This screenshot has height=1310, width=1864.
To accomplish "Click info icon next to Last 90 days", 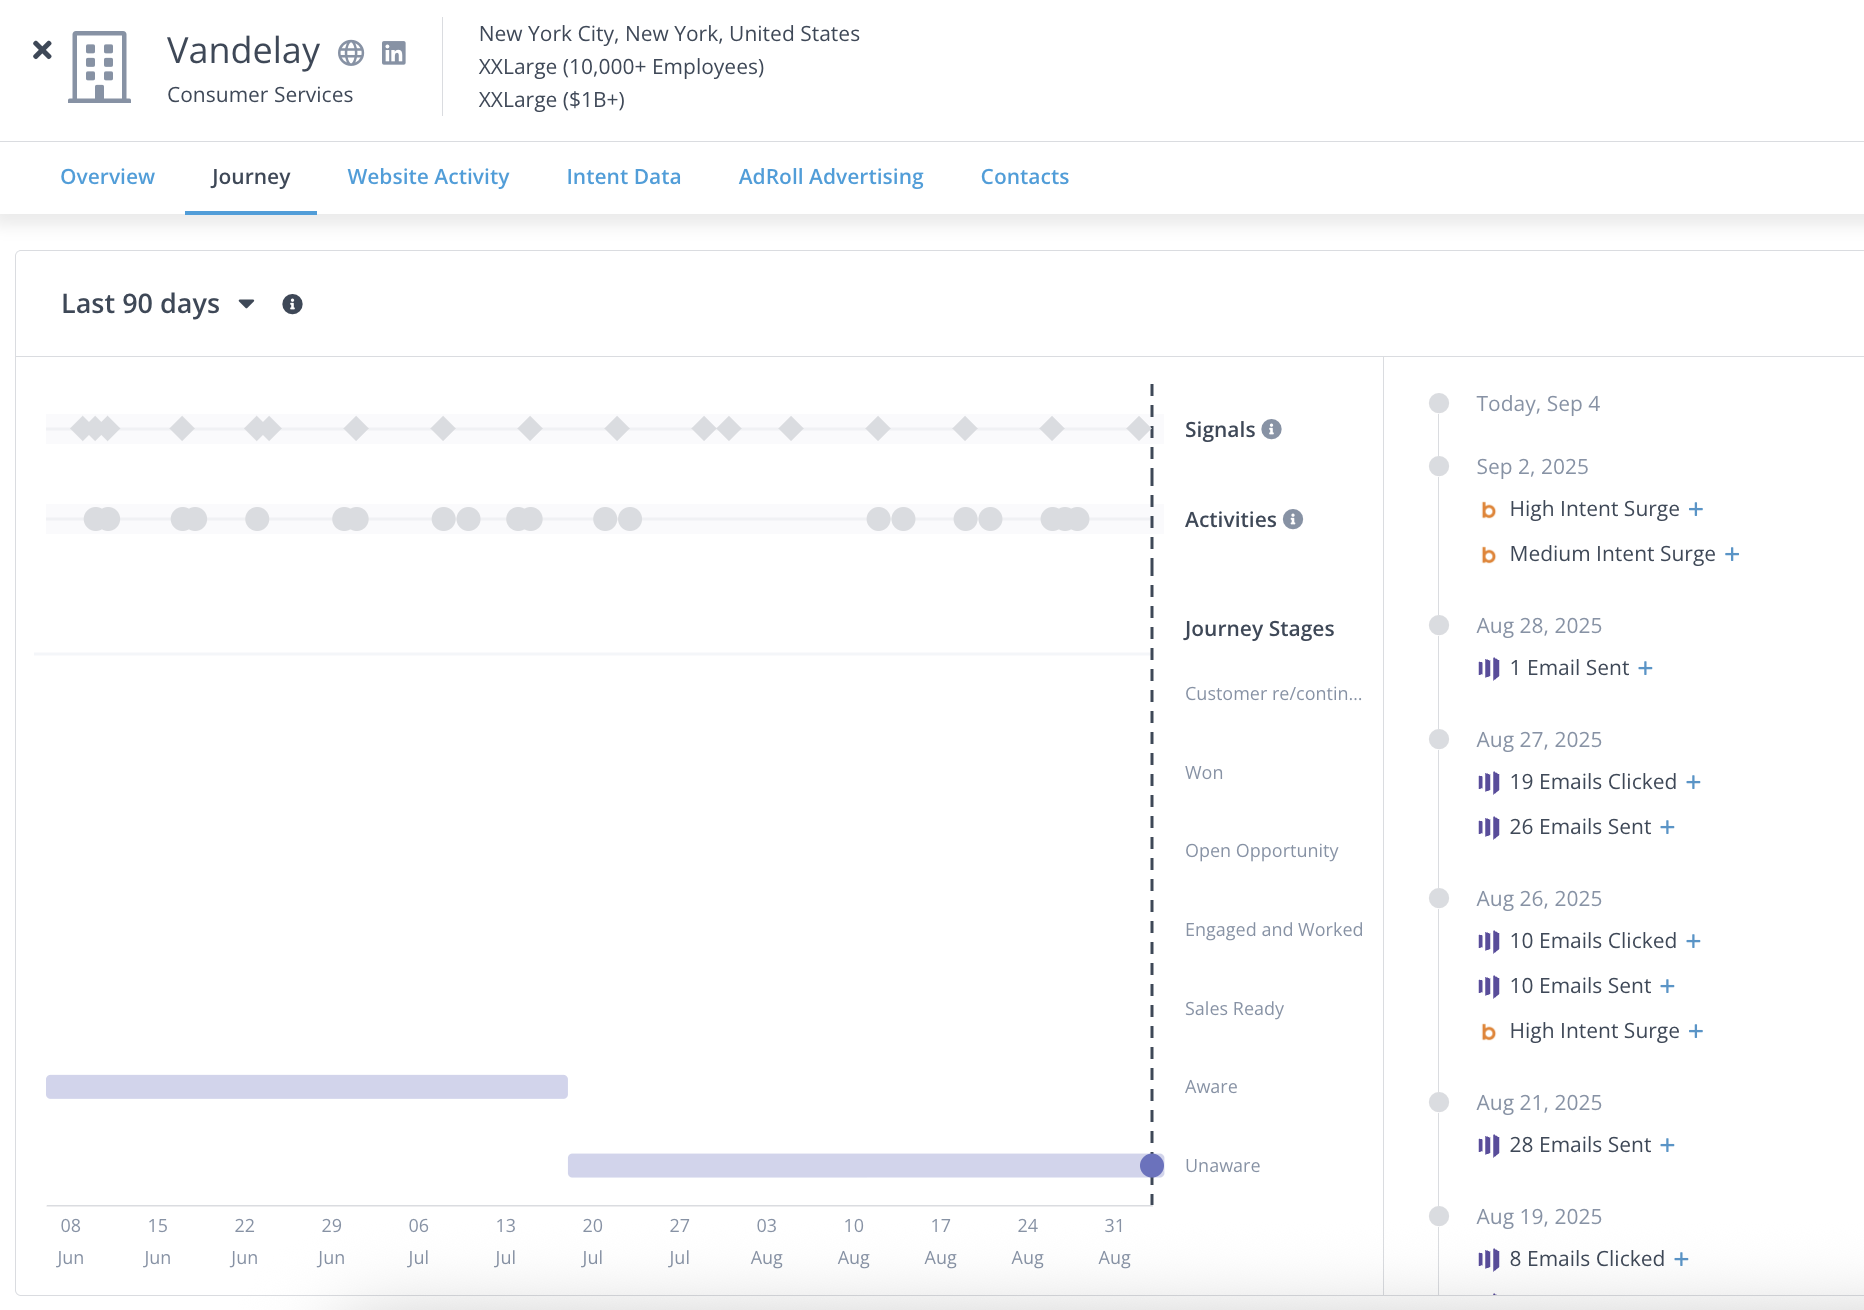I will tap(292, 304).
